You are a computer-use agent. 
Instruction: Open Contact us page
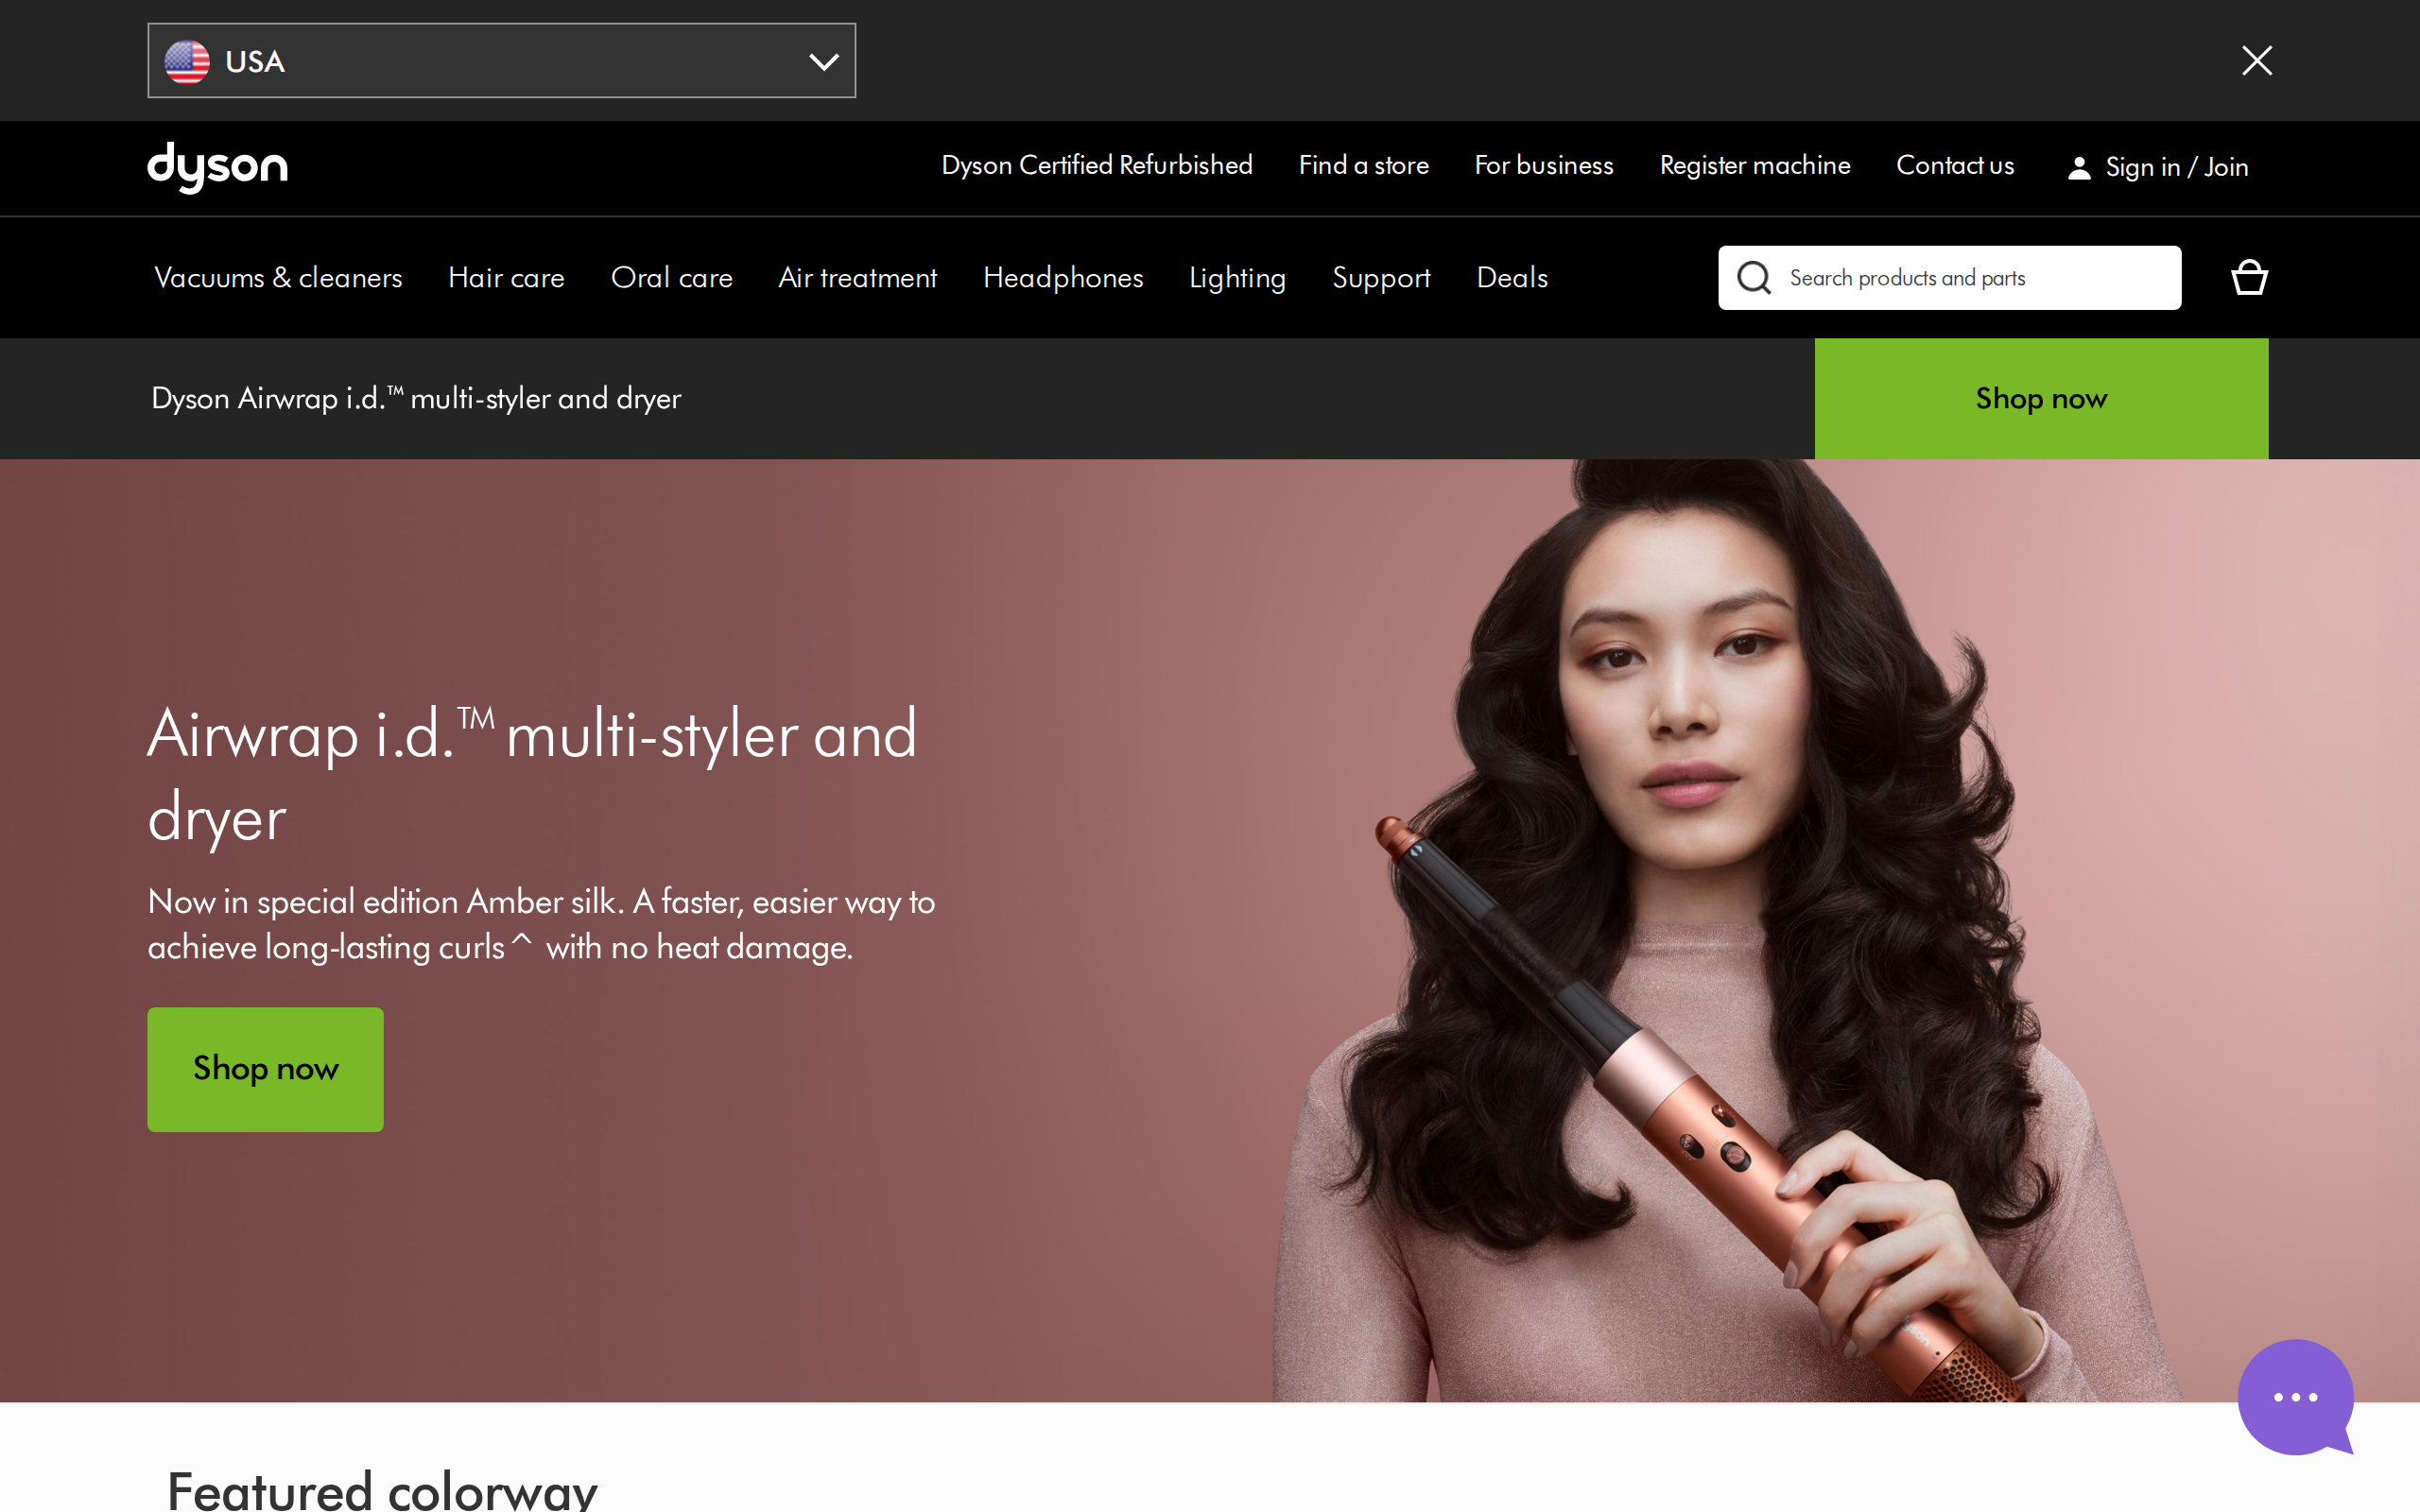pos(1954,166)
